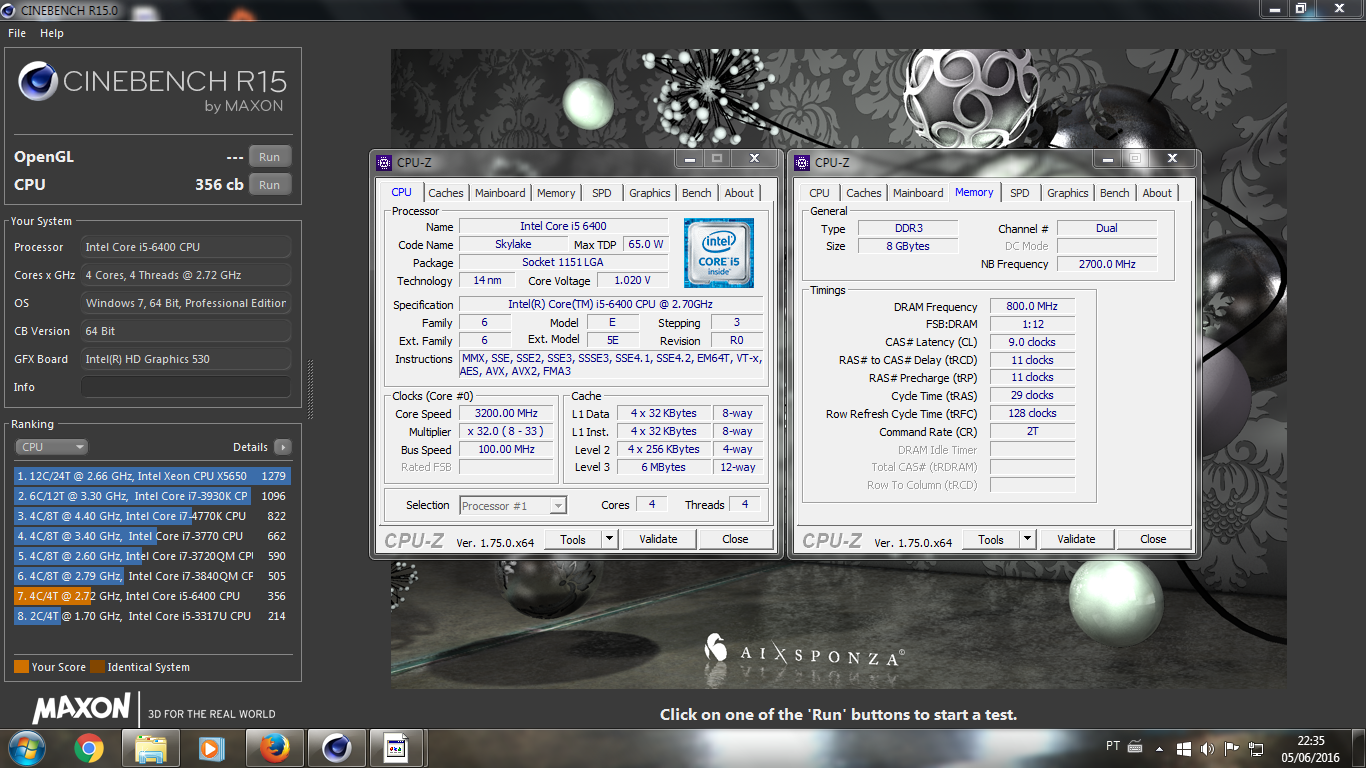The image size is (1366, 768).
Task: Open Graphics tab in left CPU-Z window
Action: [x=650, y=193]
